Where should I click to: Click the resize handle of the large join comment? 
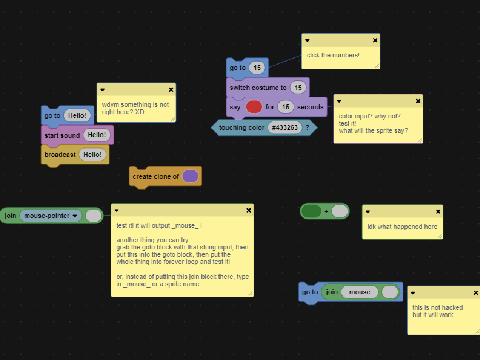pos(250,293)
